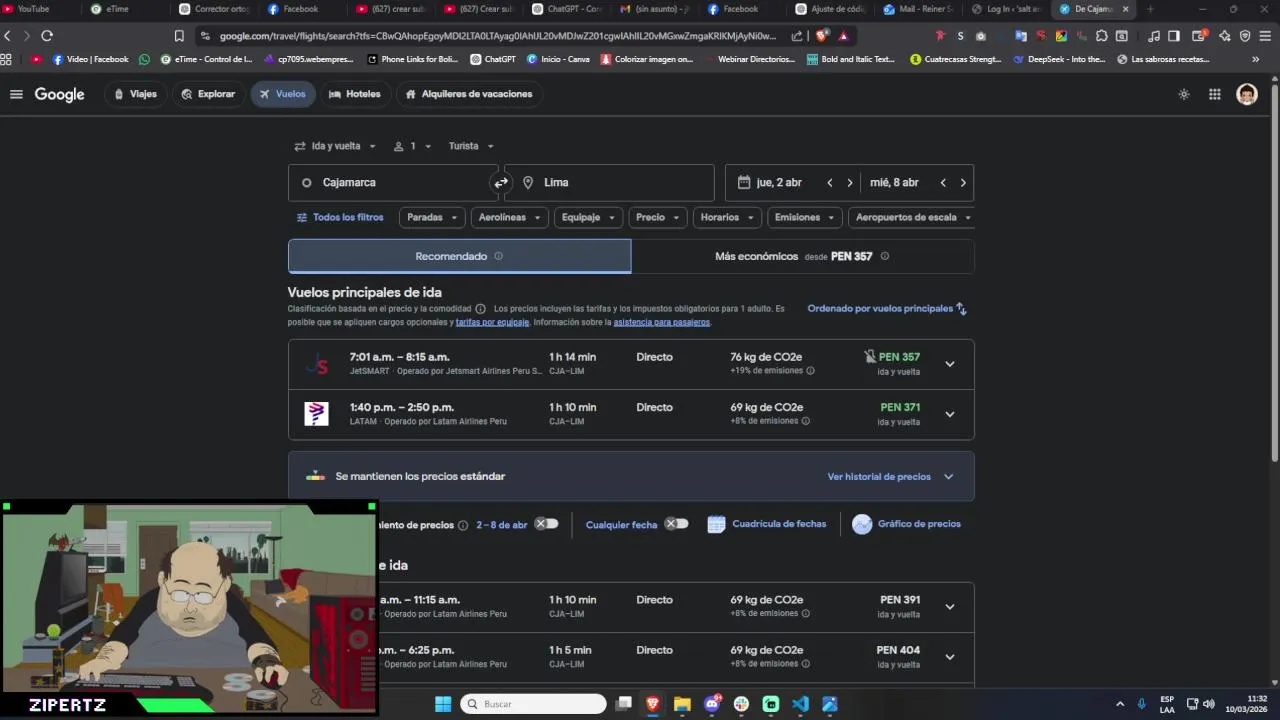Screen dimensions: 1280x720
Task: Open Brave browser on taskbar
Action: (x=653, y=704)
